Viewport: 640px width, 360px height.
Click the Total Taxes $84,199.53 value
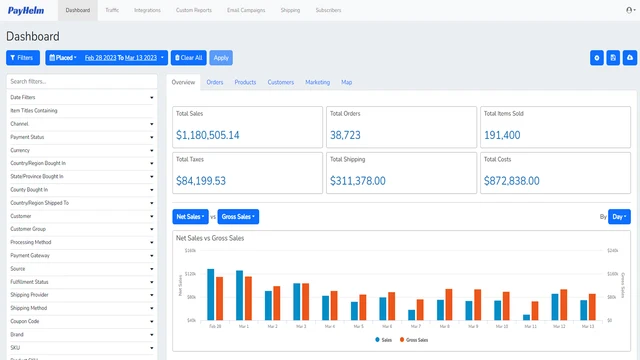click(201, 181)
